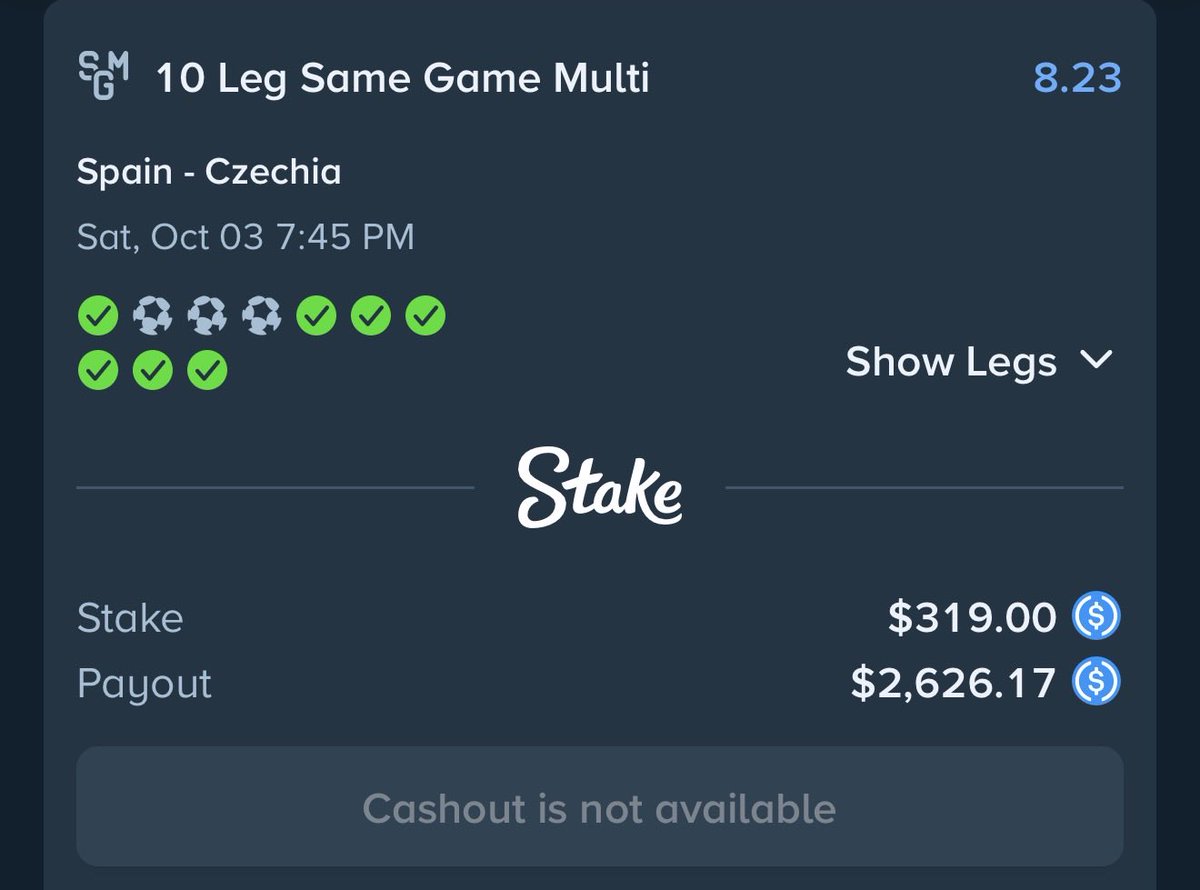Click the last green checkmark in the lower row
This screenshot has height=890, width=1200.
207,370
